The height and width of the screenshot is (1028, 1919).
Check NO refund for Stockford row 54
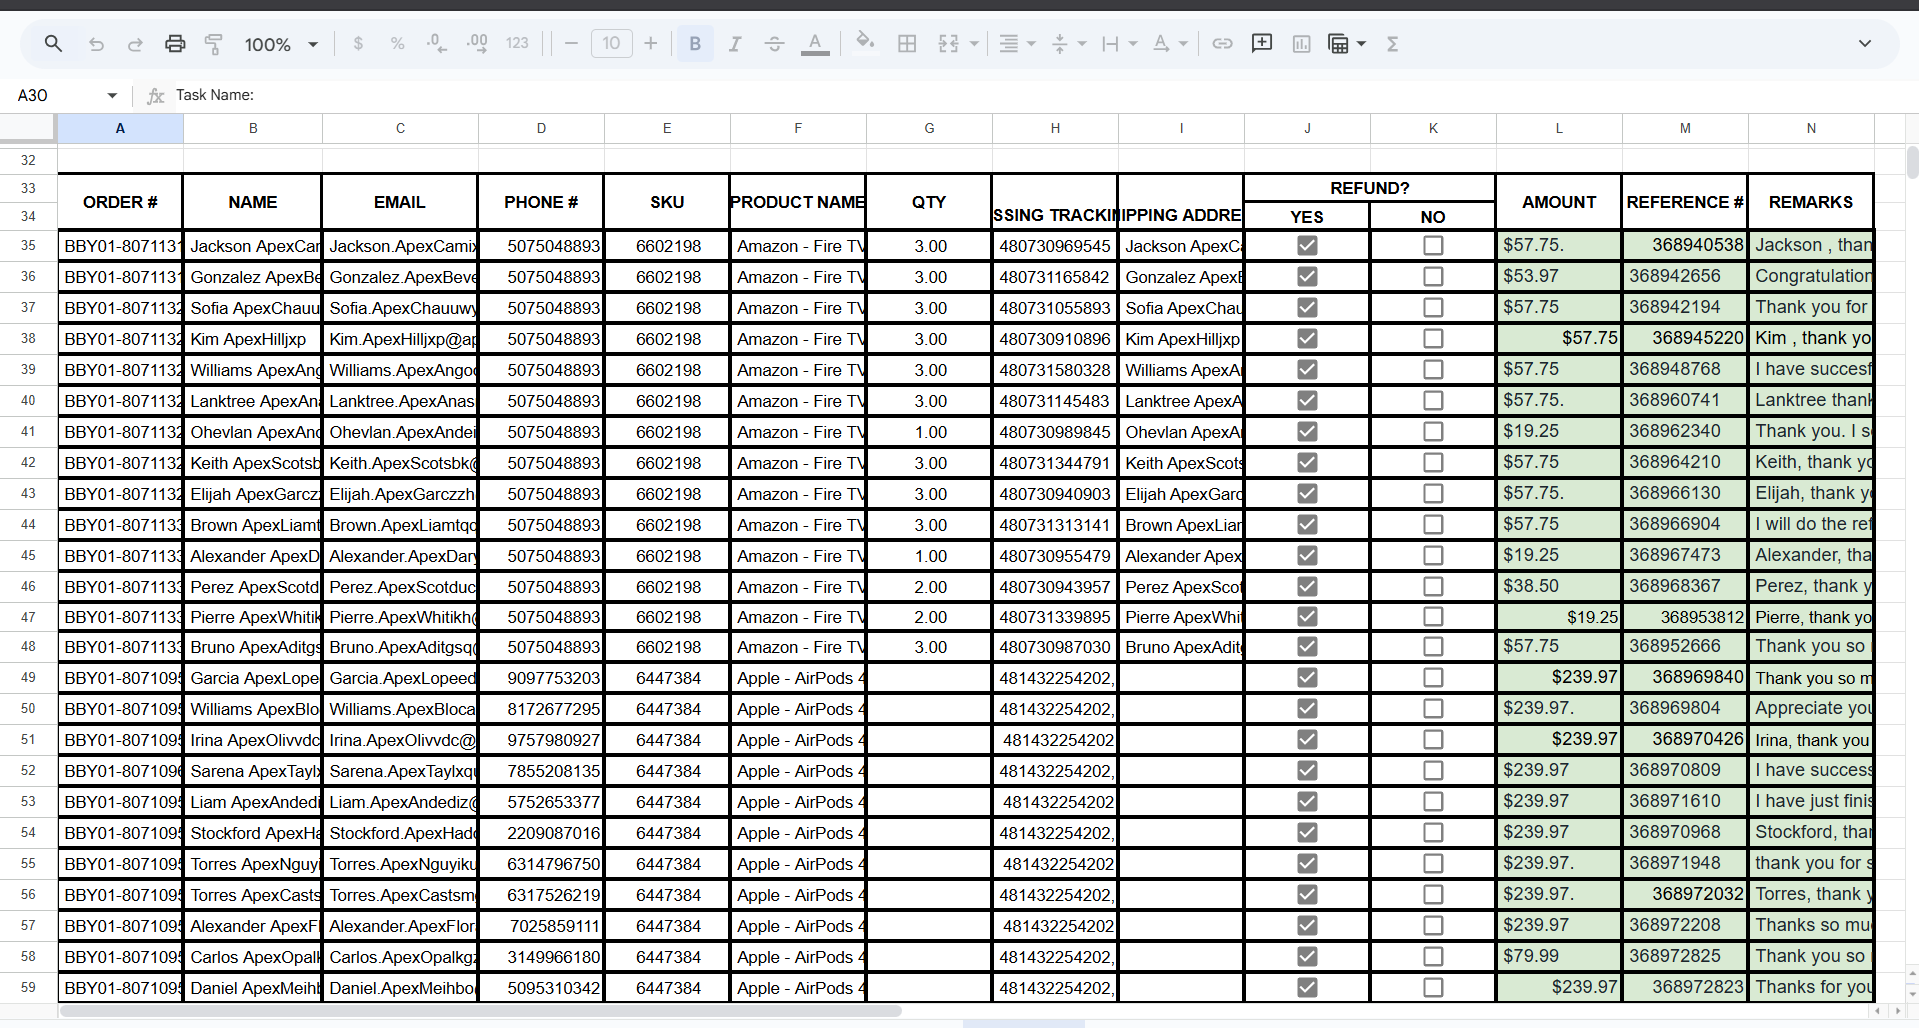[1433, 833]
